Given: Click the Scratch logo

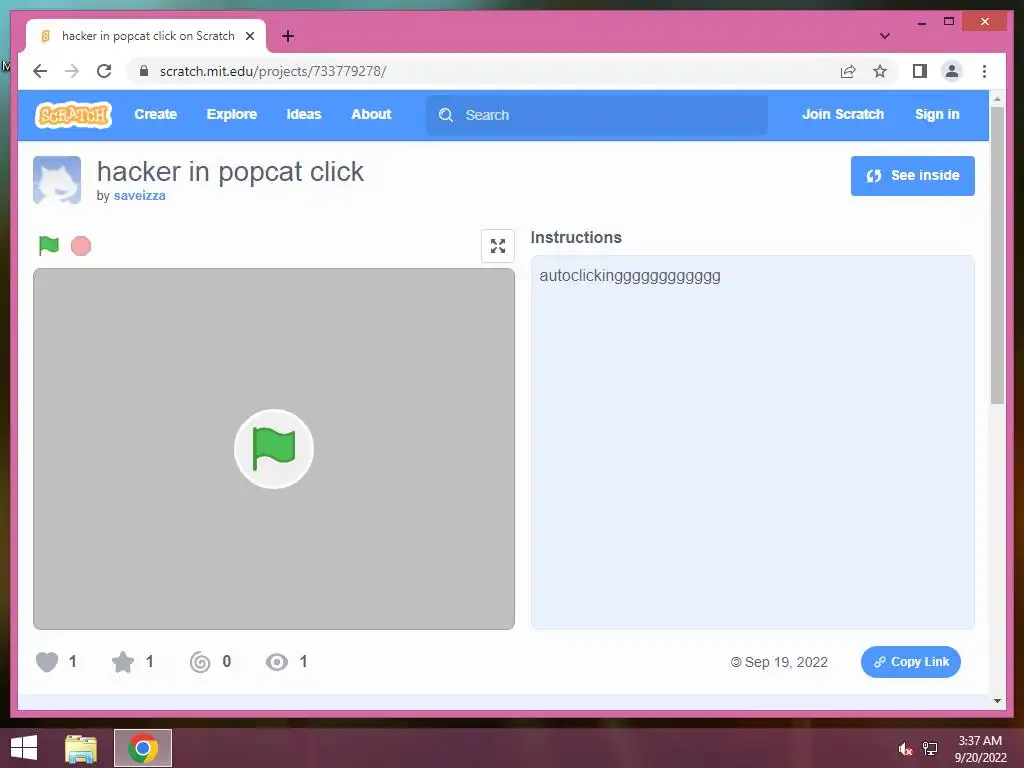Looking at the screenshot, I should [x=73, y=115].
